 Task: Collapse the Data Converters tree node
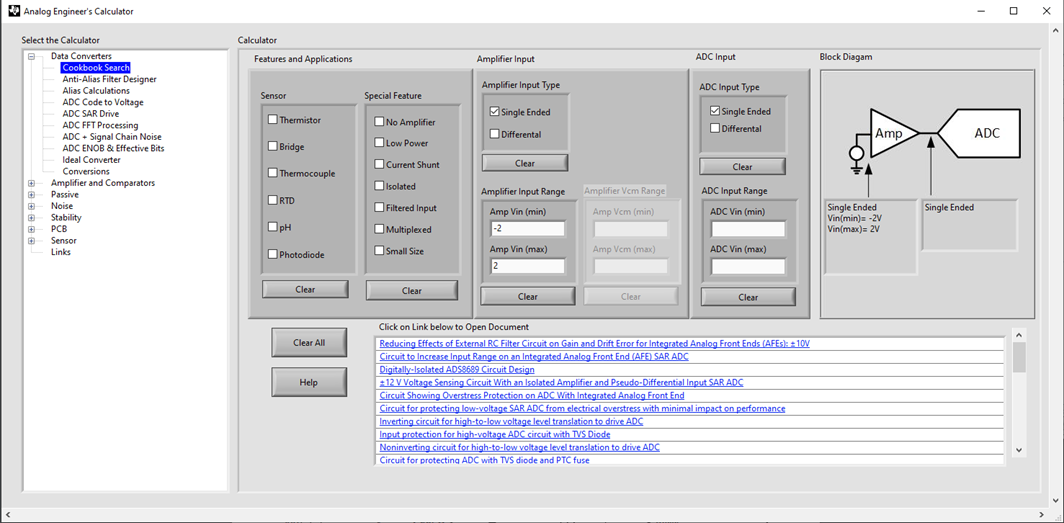coord(31,56)
